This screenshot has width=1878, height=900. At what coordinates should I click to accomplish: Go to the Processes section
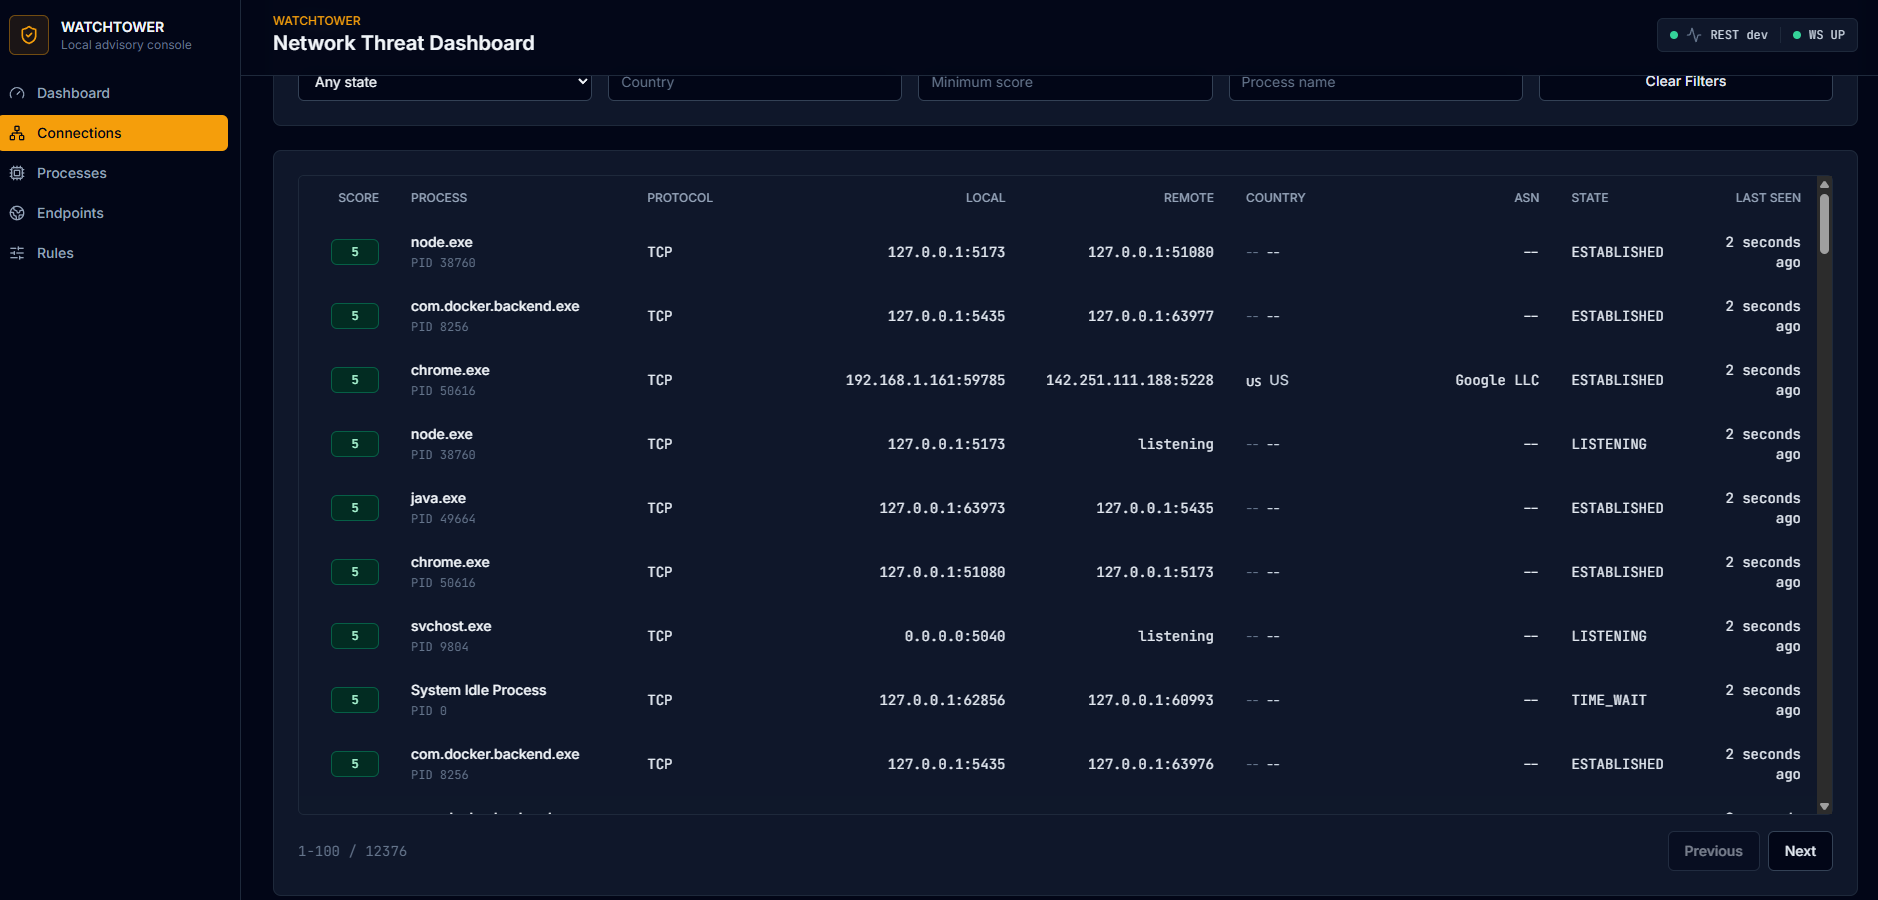coord(114,173)
